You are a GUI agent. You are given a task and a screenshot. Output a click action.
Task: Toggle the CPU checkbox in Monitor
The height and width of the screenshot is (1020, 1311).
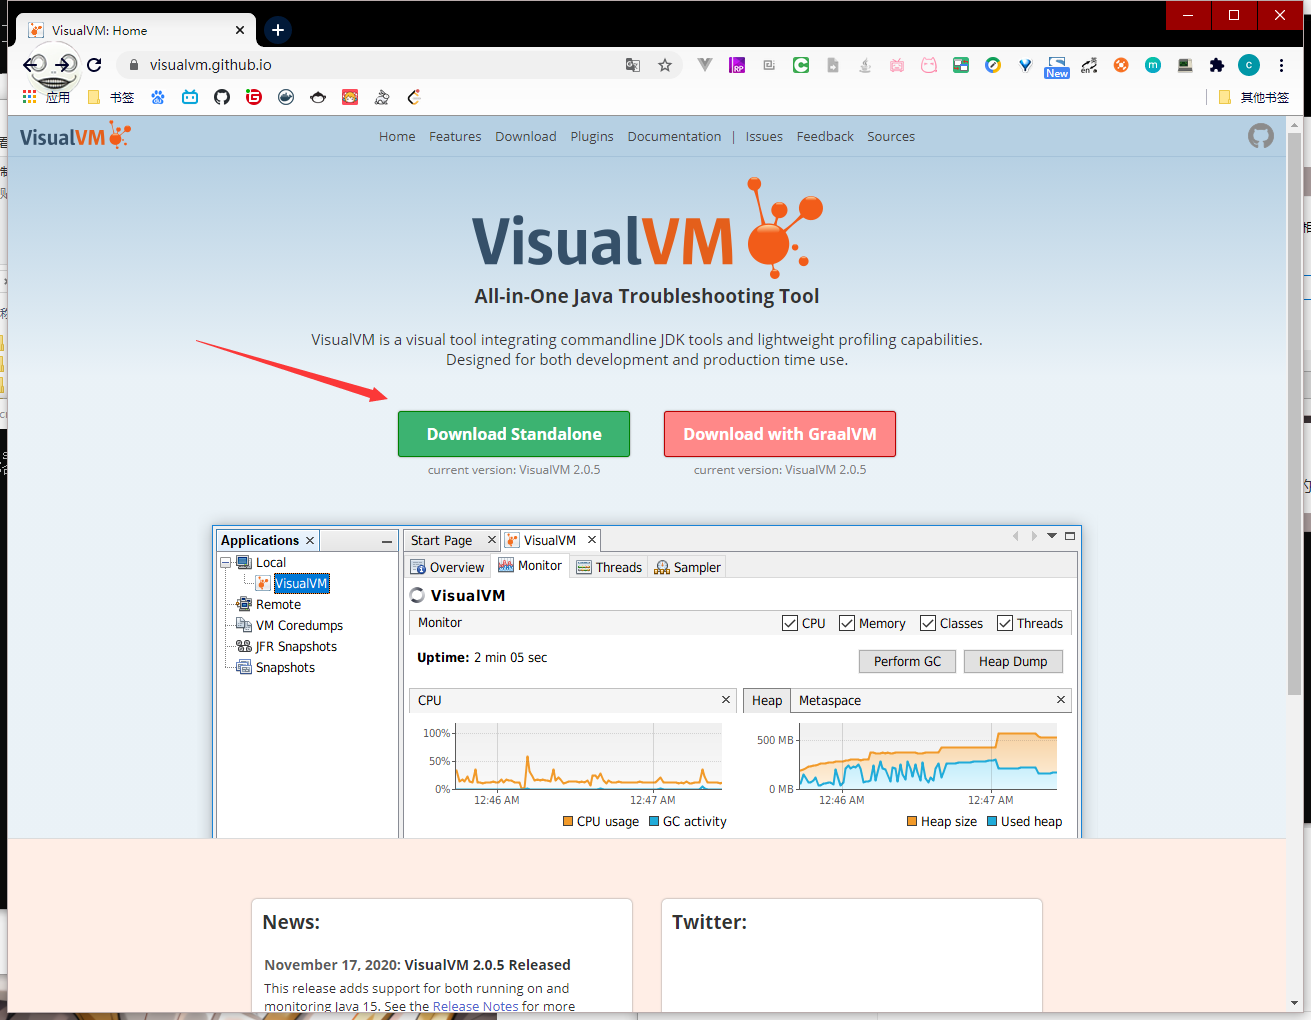[x=790, y=623]
